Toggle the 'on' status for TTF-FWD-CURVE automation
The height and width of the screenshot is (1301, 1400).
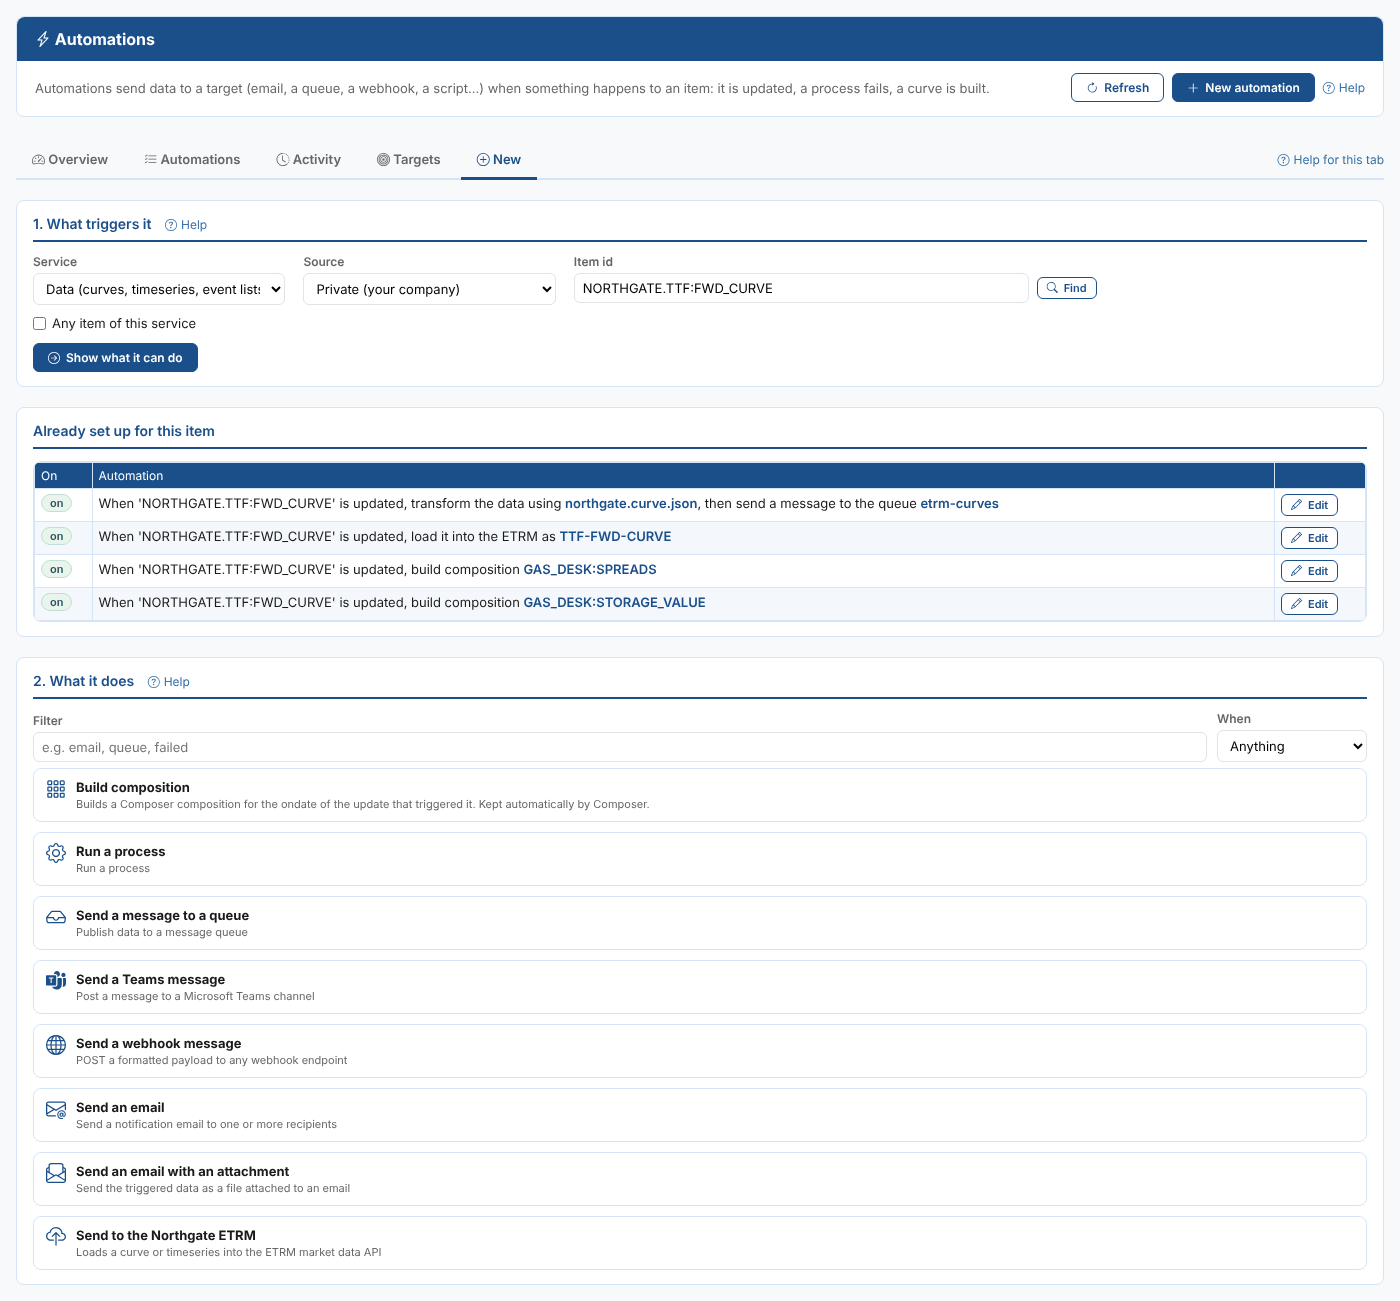click(57, 537)
